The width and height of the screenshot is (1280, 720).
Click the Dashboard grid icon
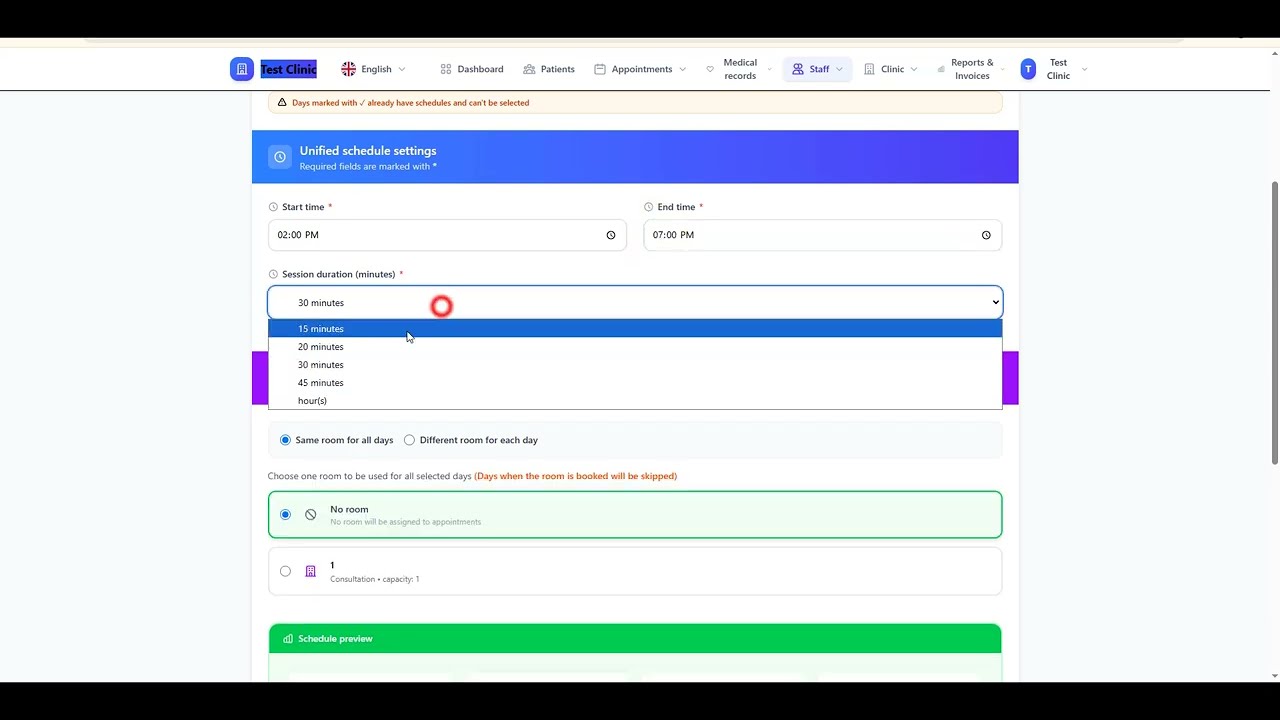tap(446, 69)
